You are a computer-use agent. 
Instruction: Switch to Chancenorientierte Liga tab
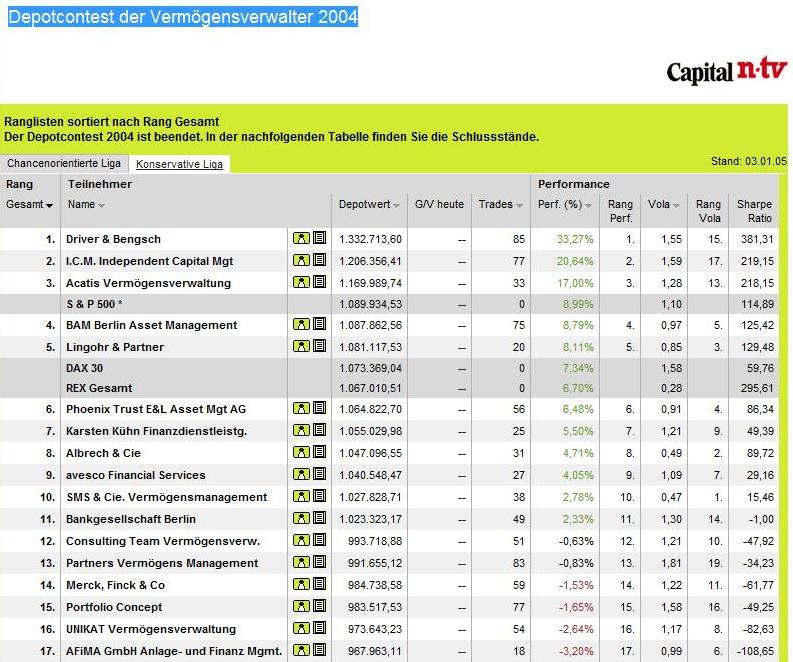tap(64, 163)
